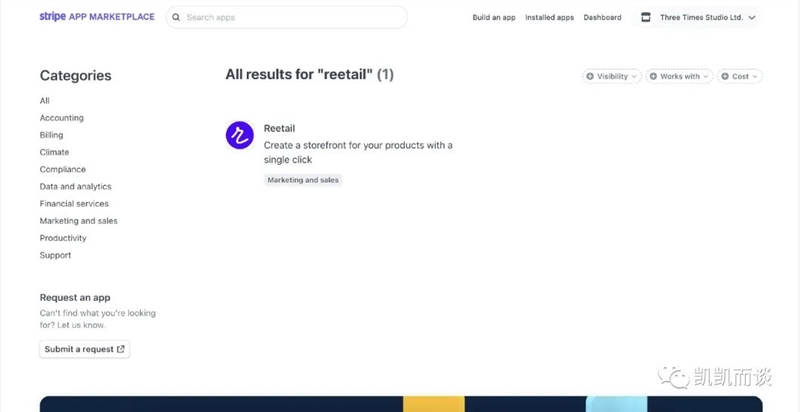Open the Reetail result title
This screenshot has width=800, height=412.
pos(279,128)
